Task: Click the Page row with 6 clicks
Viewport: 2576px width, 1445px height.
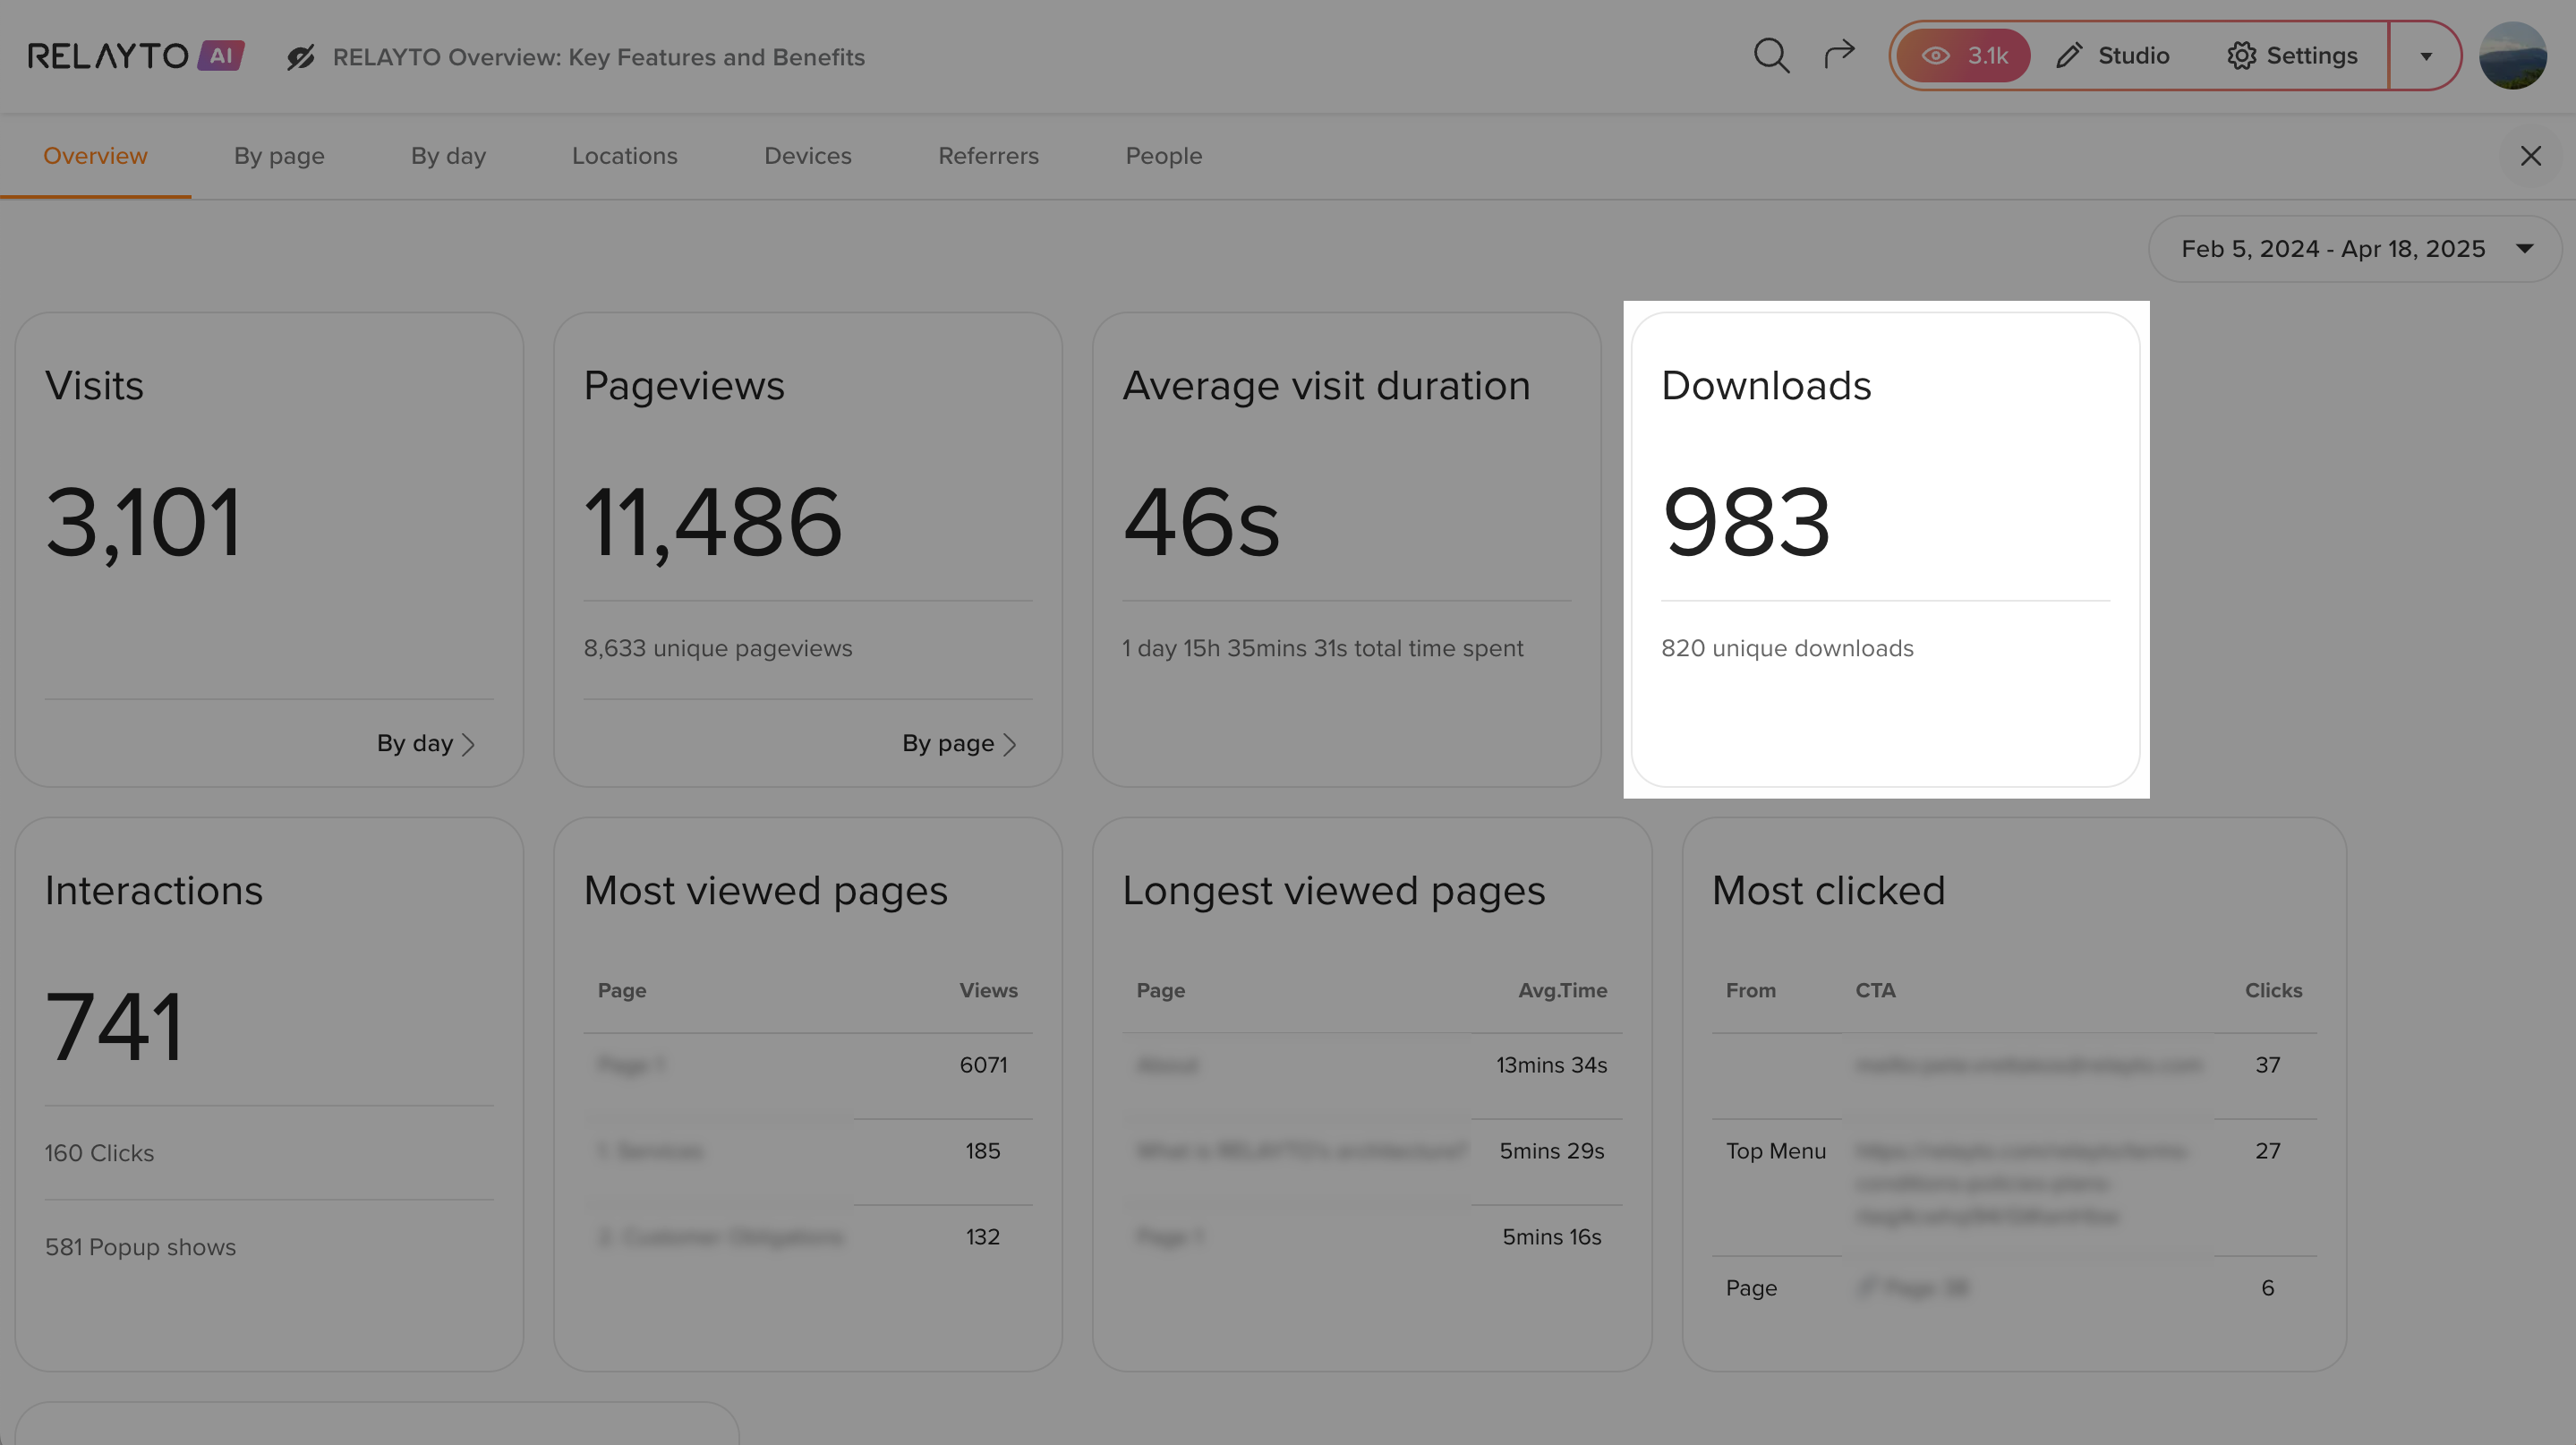Action: [x=2014, y=1288]
